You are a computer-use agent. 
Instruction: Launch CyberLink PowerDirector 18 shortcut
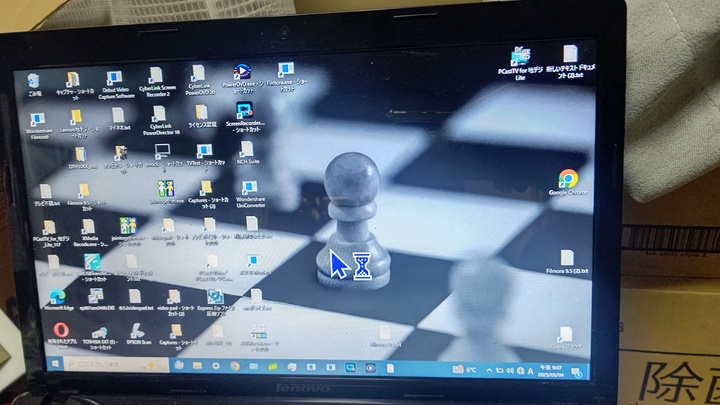(160, 120)
